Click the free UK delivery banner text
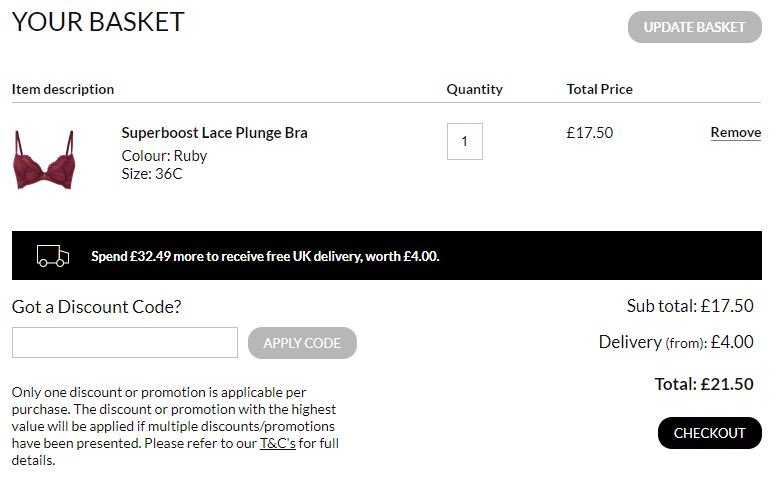Screen dimensions: 778x484 (x=265, y=256)
